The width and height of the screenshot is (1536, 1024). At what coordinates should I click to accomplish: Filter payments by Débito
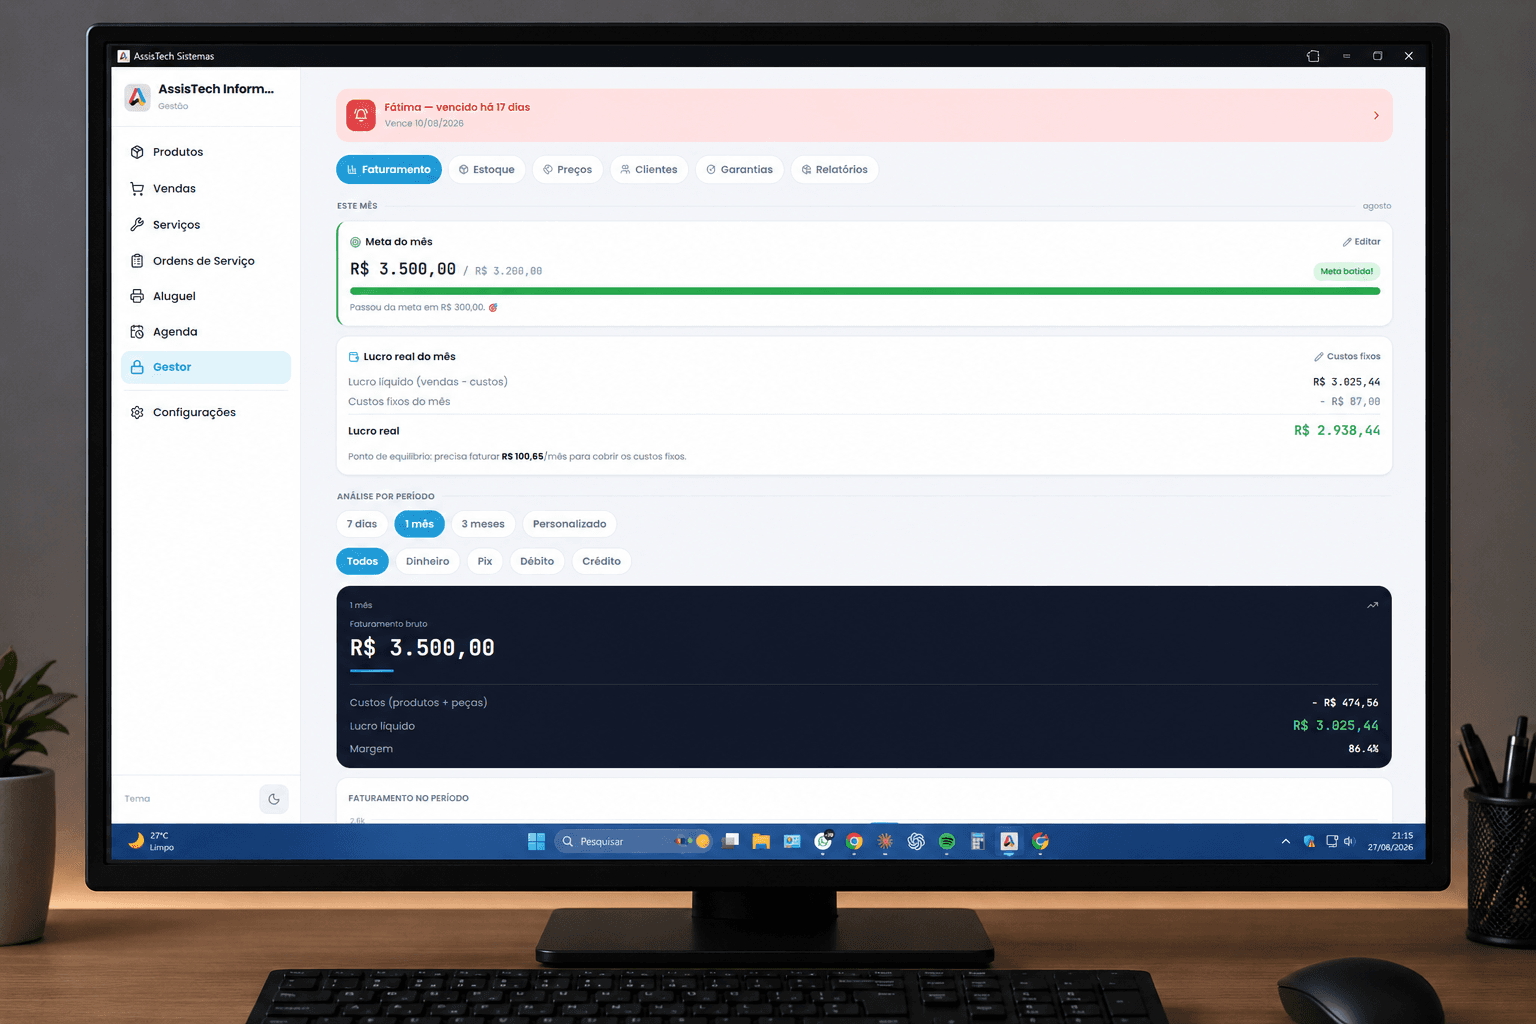click(x=537, y=561)
